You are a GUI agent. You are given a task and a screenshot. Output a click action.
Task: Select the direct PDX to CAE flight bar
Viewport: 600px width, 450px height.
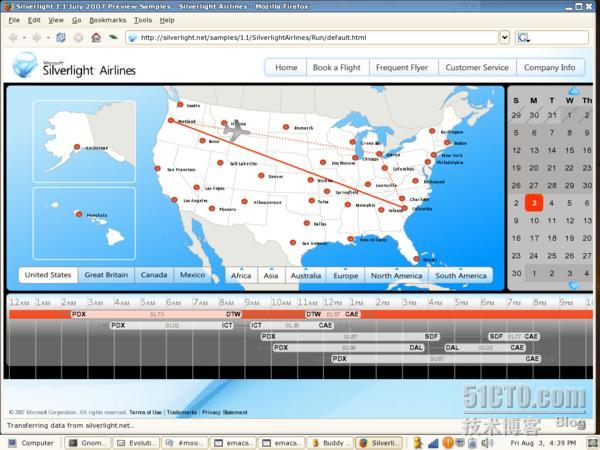436,359
